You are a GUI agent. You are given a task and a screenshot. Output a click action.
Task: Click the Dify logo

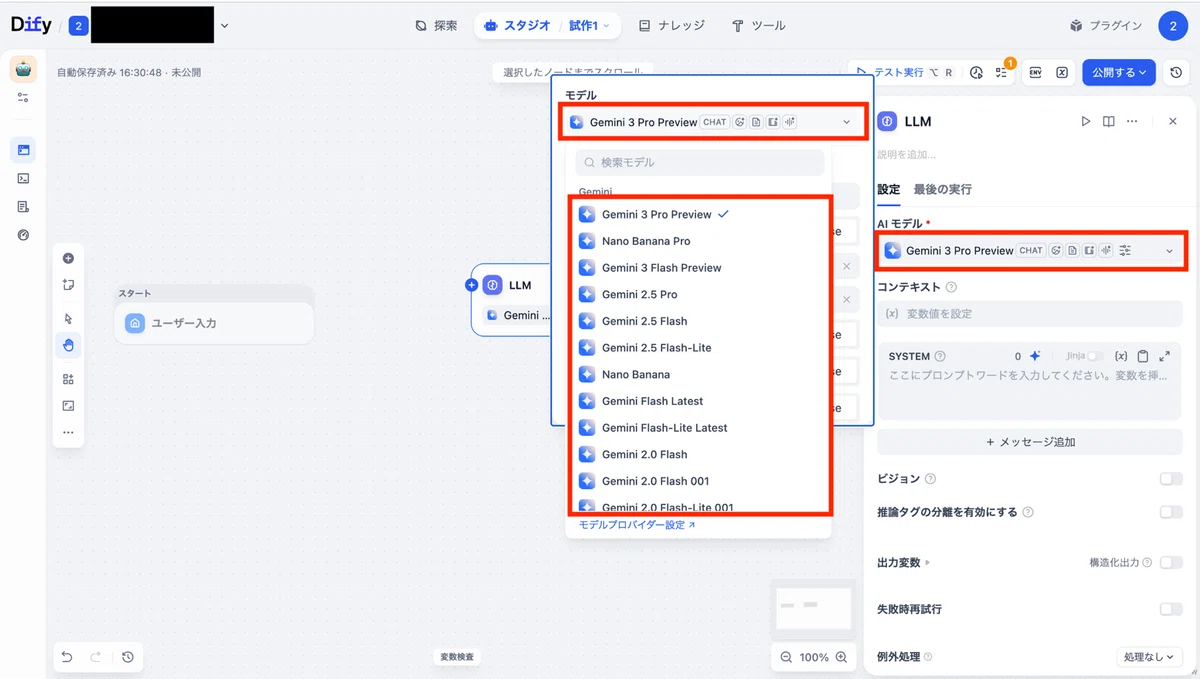click(x=31, y=26)
